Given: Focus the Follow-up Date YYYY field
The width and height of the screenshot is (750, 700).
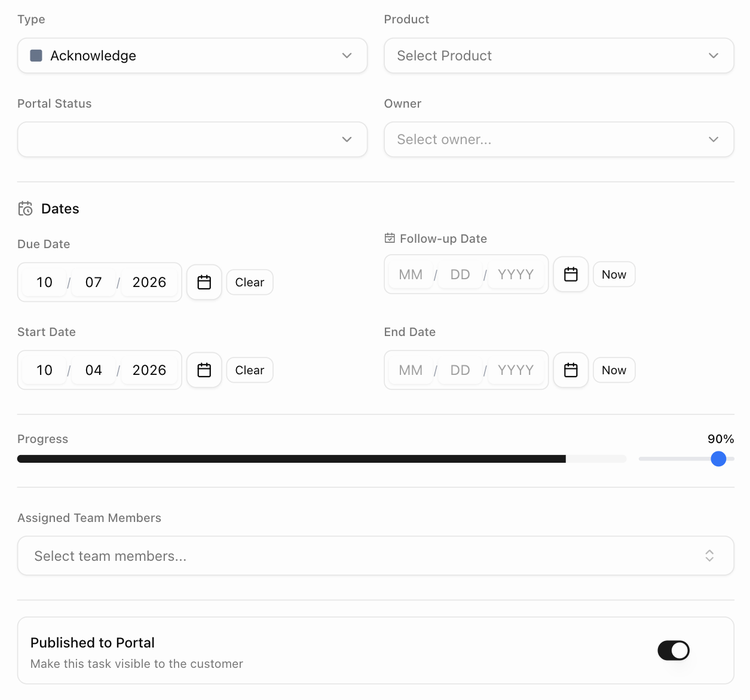Looking at the screenshot, I should pyautogui.click(x=516, y=274).
